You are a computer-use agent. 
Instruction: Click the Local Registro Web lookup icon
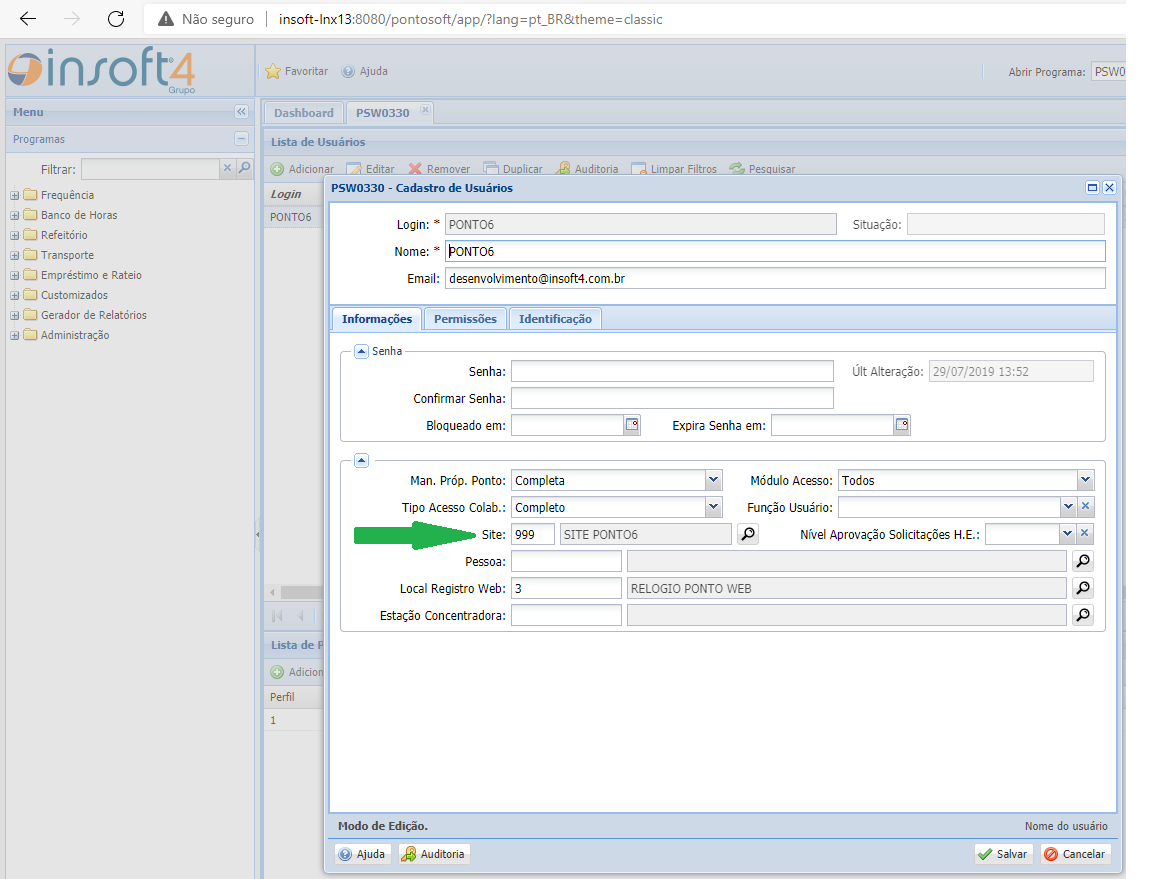pyautogui.click(x=1083, y=588)
